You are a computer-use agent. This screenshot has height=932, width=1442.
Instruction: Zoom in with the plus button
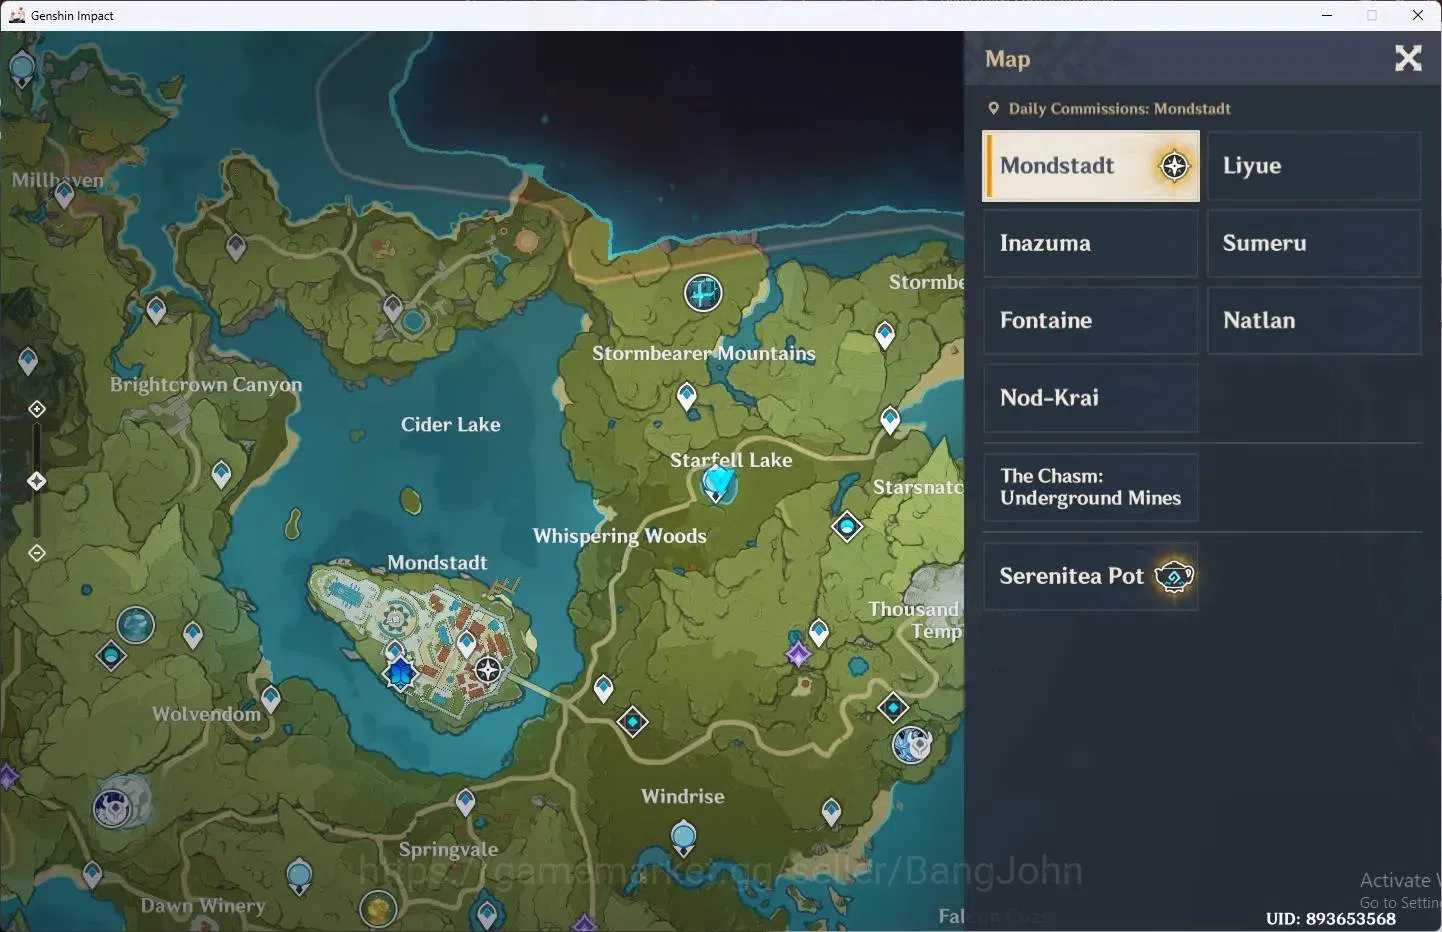click(37, 409)
